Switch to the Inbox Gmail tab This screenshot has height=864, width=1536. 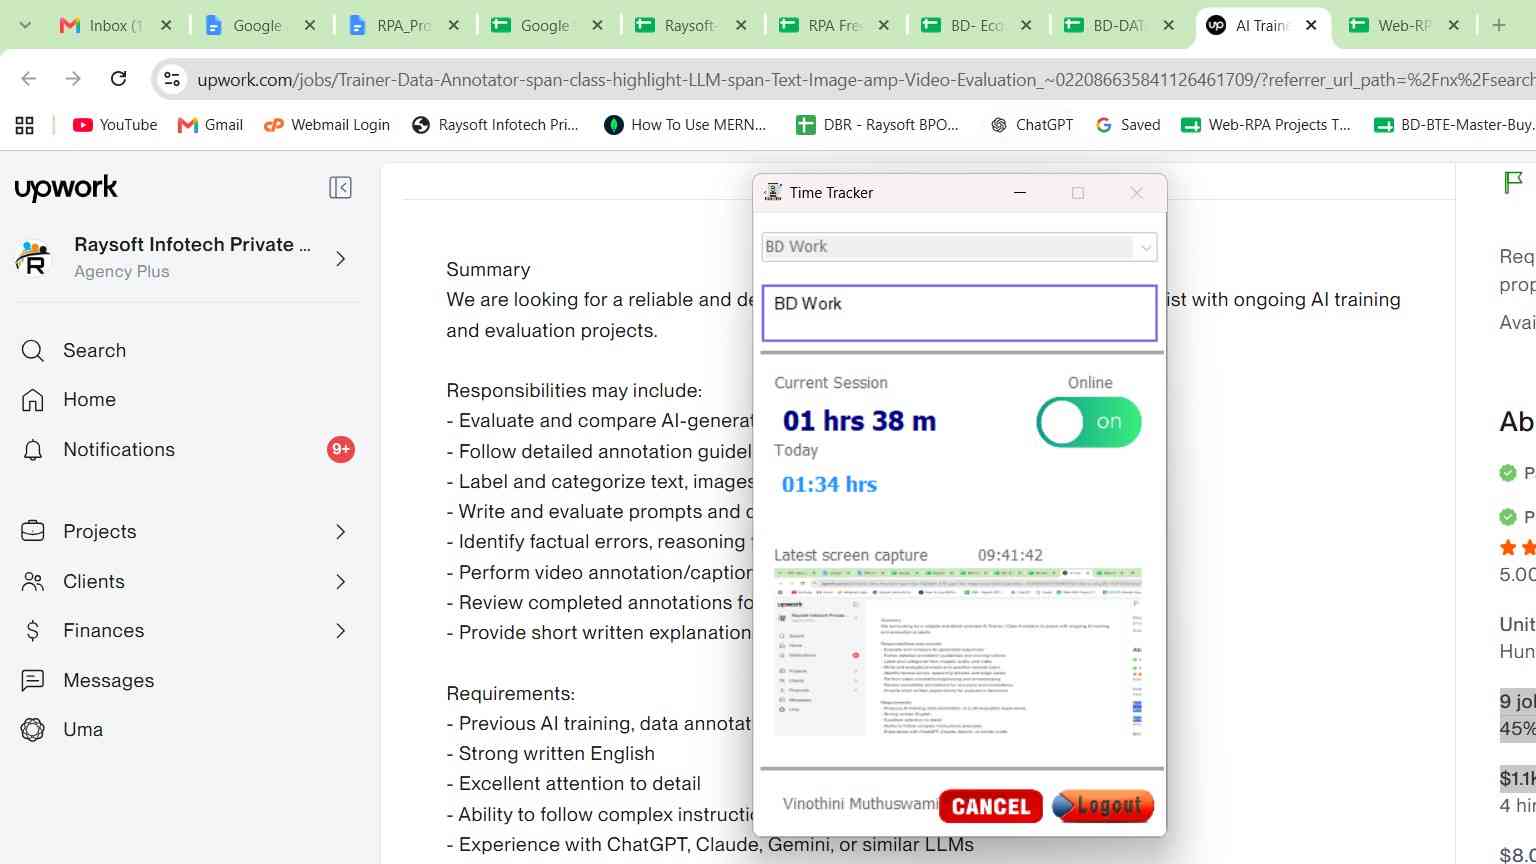coord(115,25)
